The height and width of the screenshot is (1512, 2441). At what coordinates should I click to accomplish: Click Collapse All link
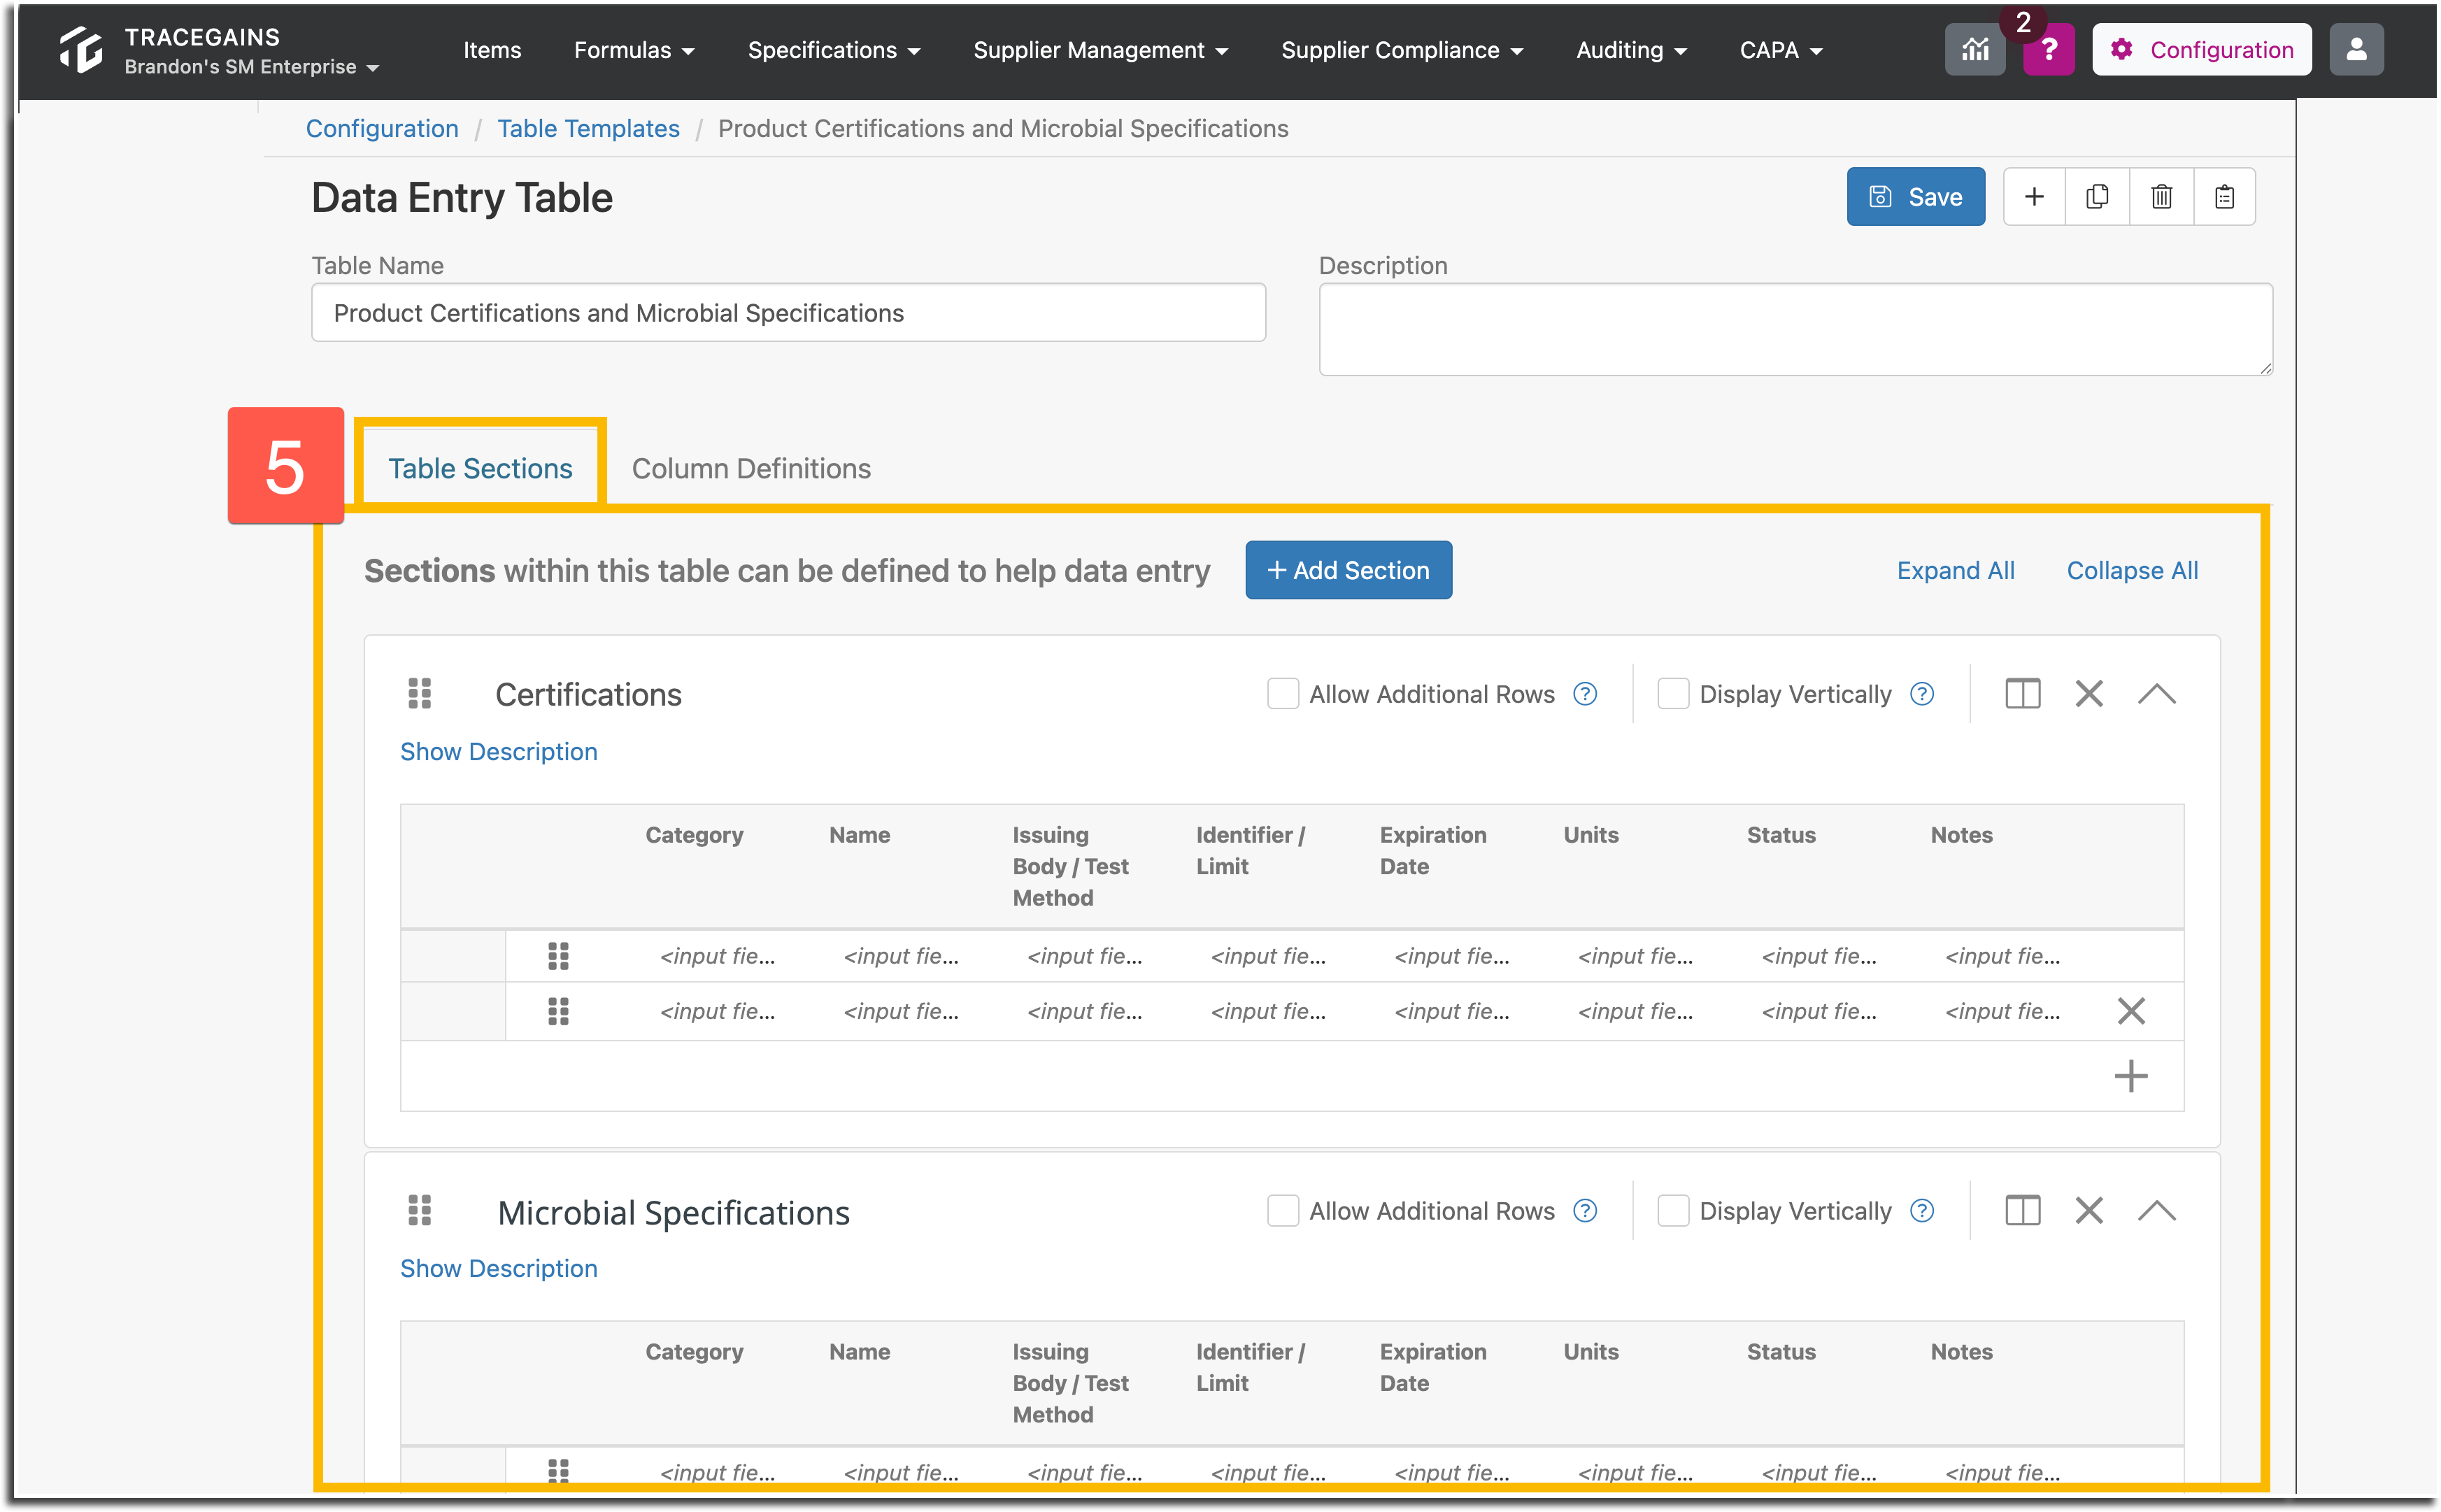(2132, 570)
